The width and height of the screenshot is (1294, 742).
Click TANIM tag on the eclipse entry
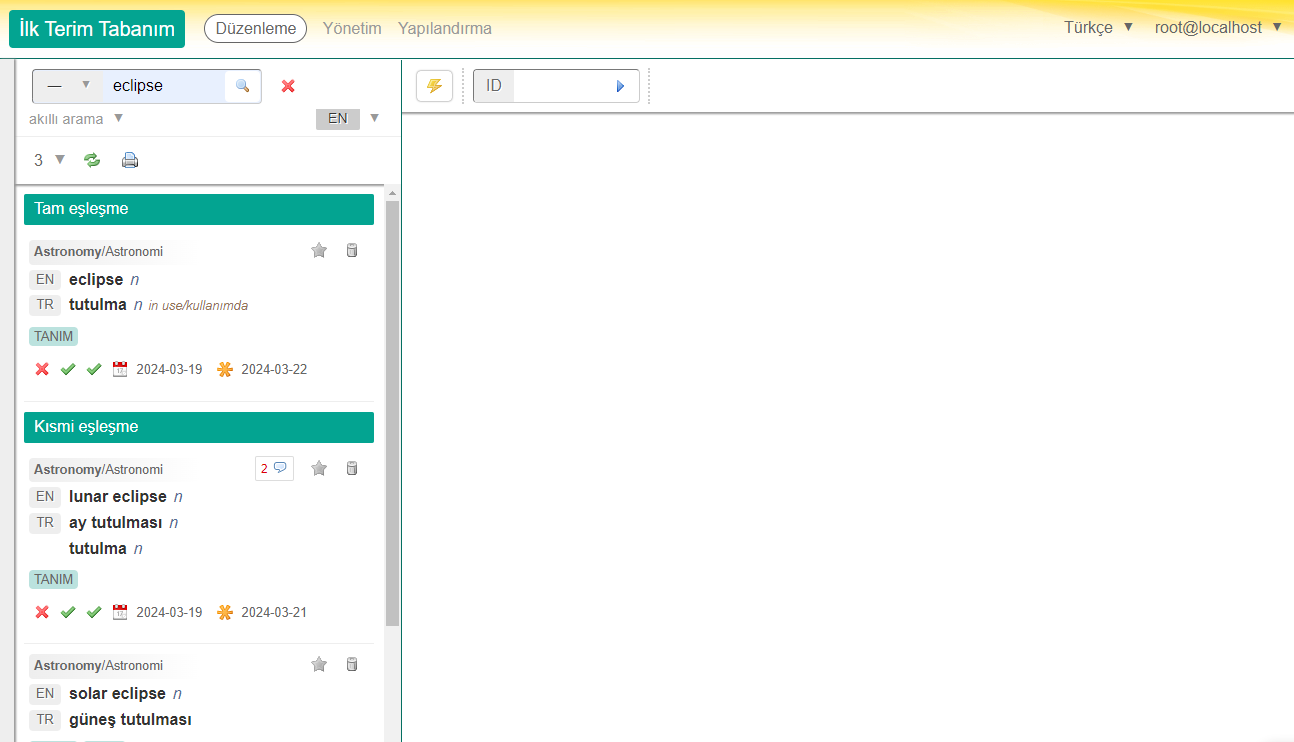click(54, 336)
